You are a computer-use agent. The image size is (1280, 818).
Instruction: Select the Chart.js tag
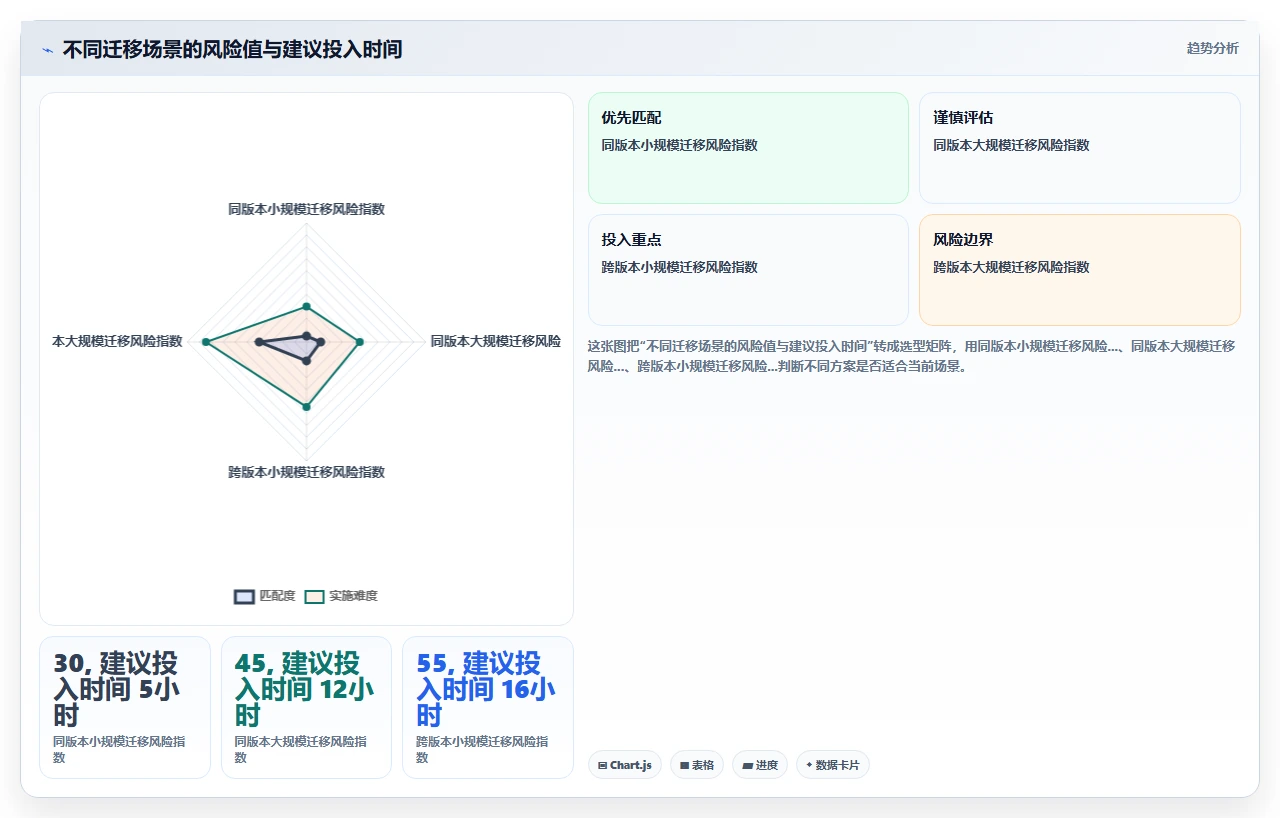pos(625,765)
